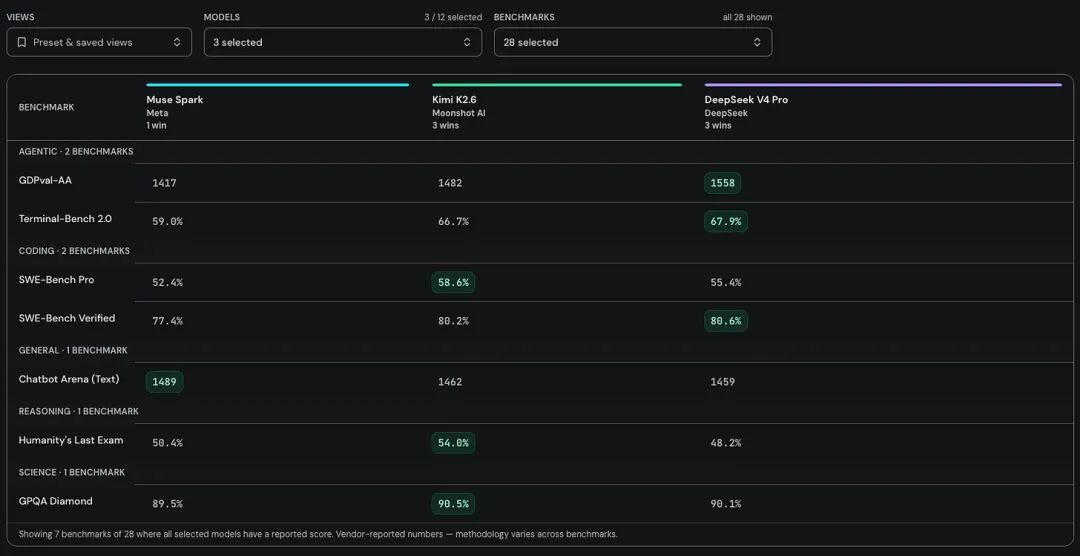Click Muse Spark's 52.4% SWE-Bench Pro score
The width and height of the screenshot is (1080, 556).
(x=167, y=282)
